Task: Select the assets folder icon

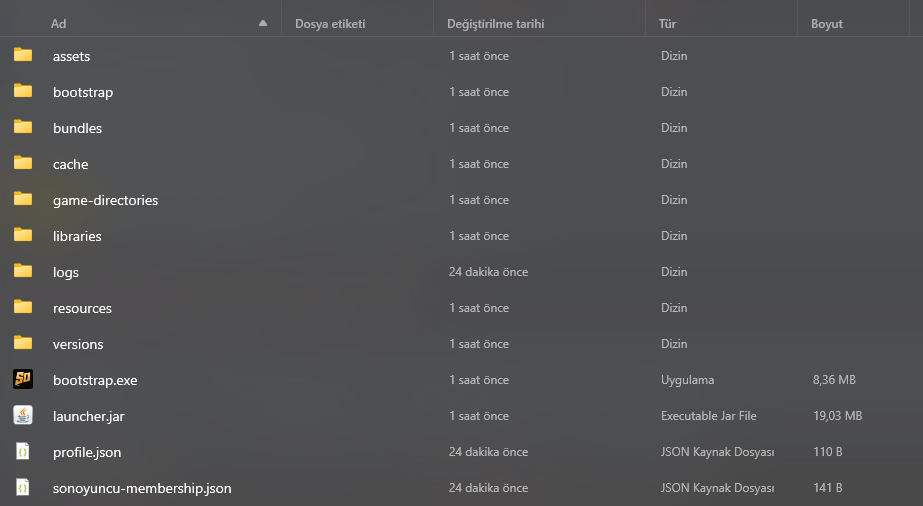Action: click(x=23, y=55)
